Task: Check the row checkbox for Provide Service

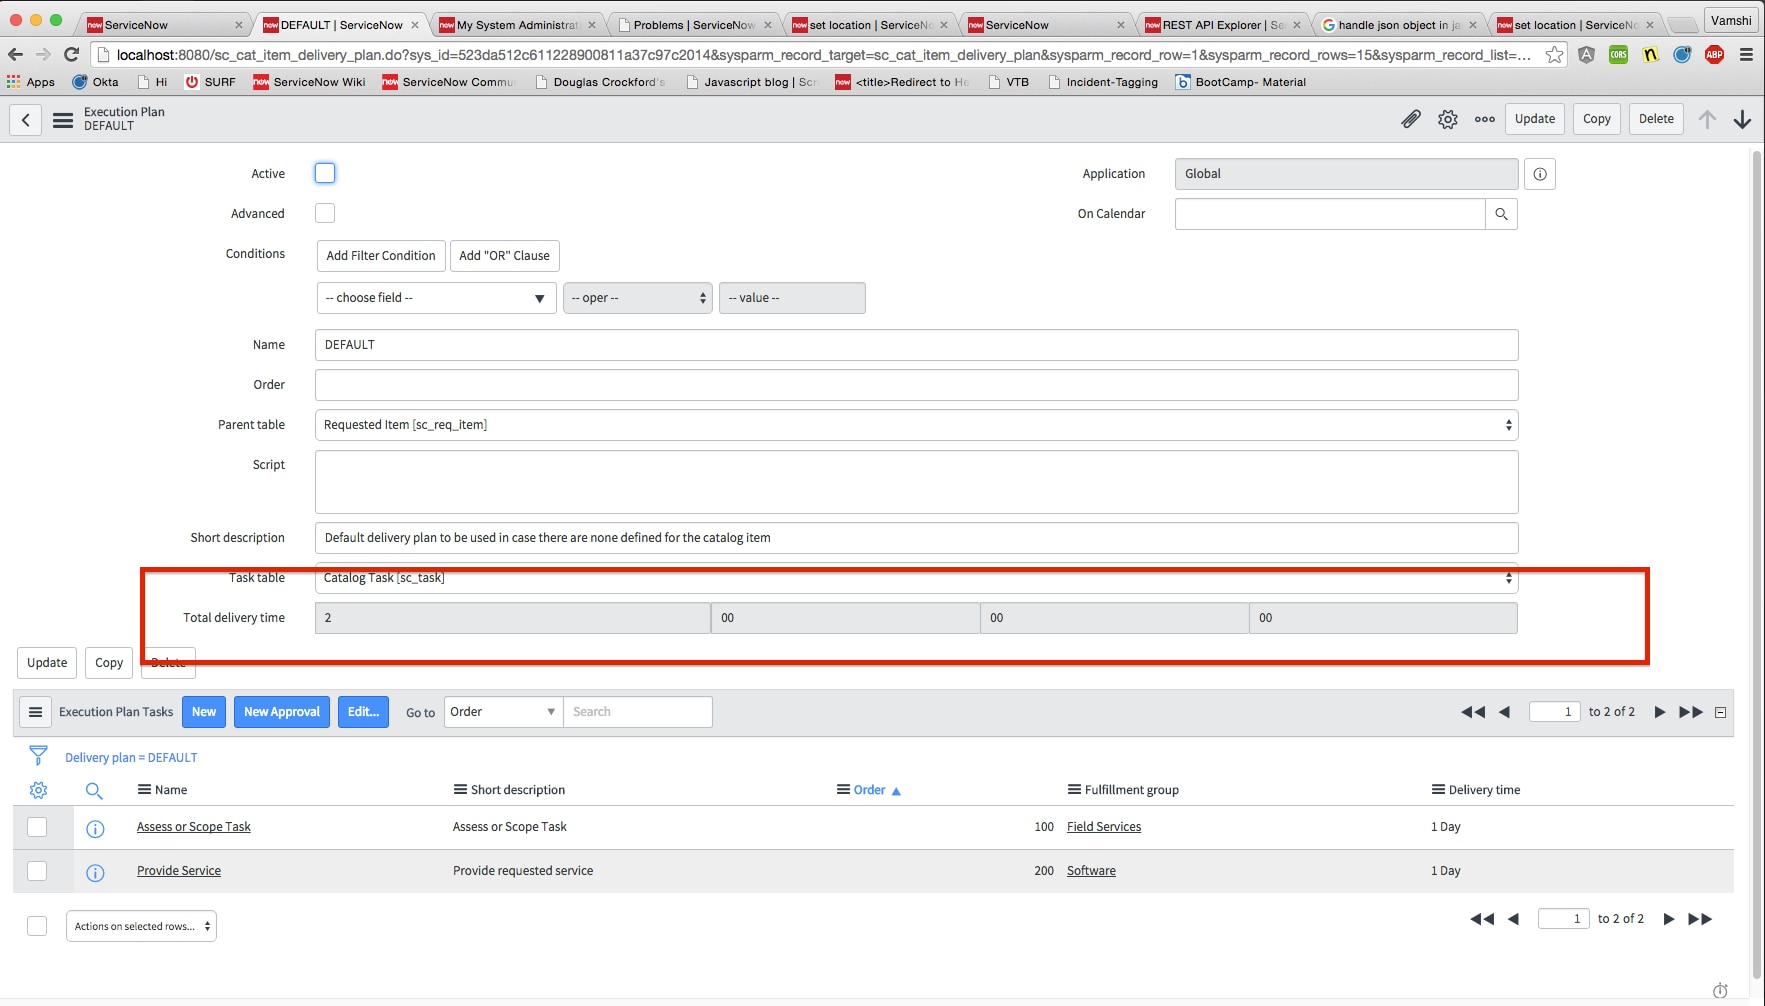Action: click(37, 870)
